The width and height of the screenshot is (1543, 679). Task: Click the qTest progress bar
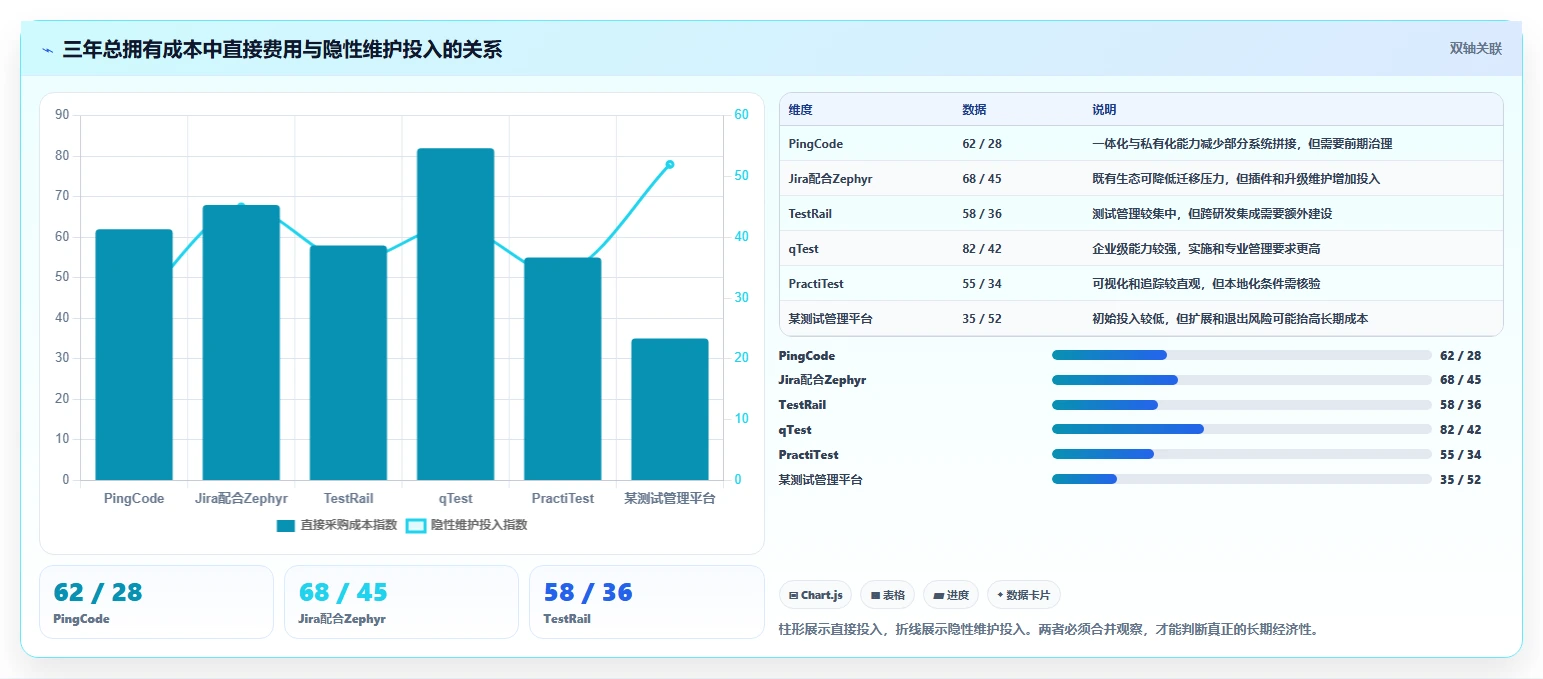pos(1241,429)
